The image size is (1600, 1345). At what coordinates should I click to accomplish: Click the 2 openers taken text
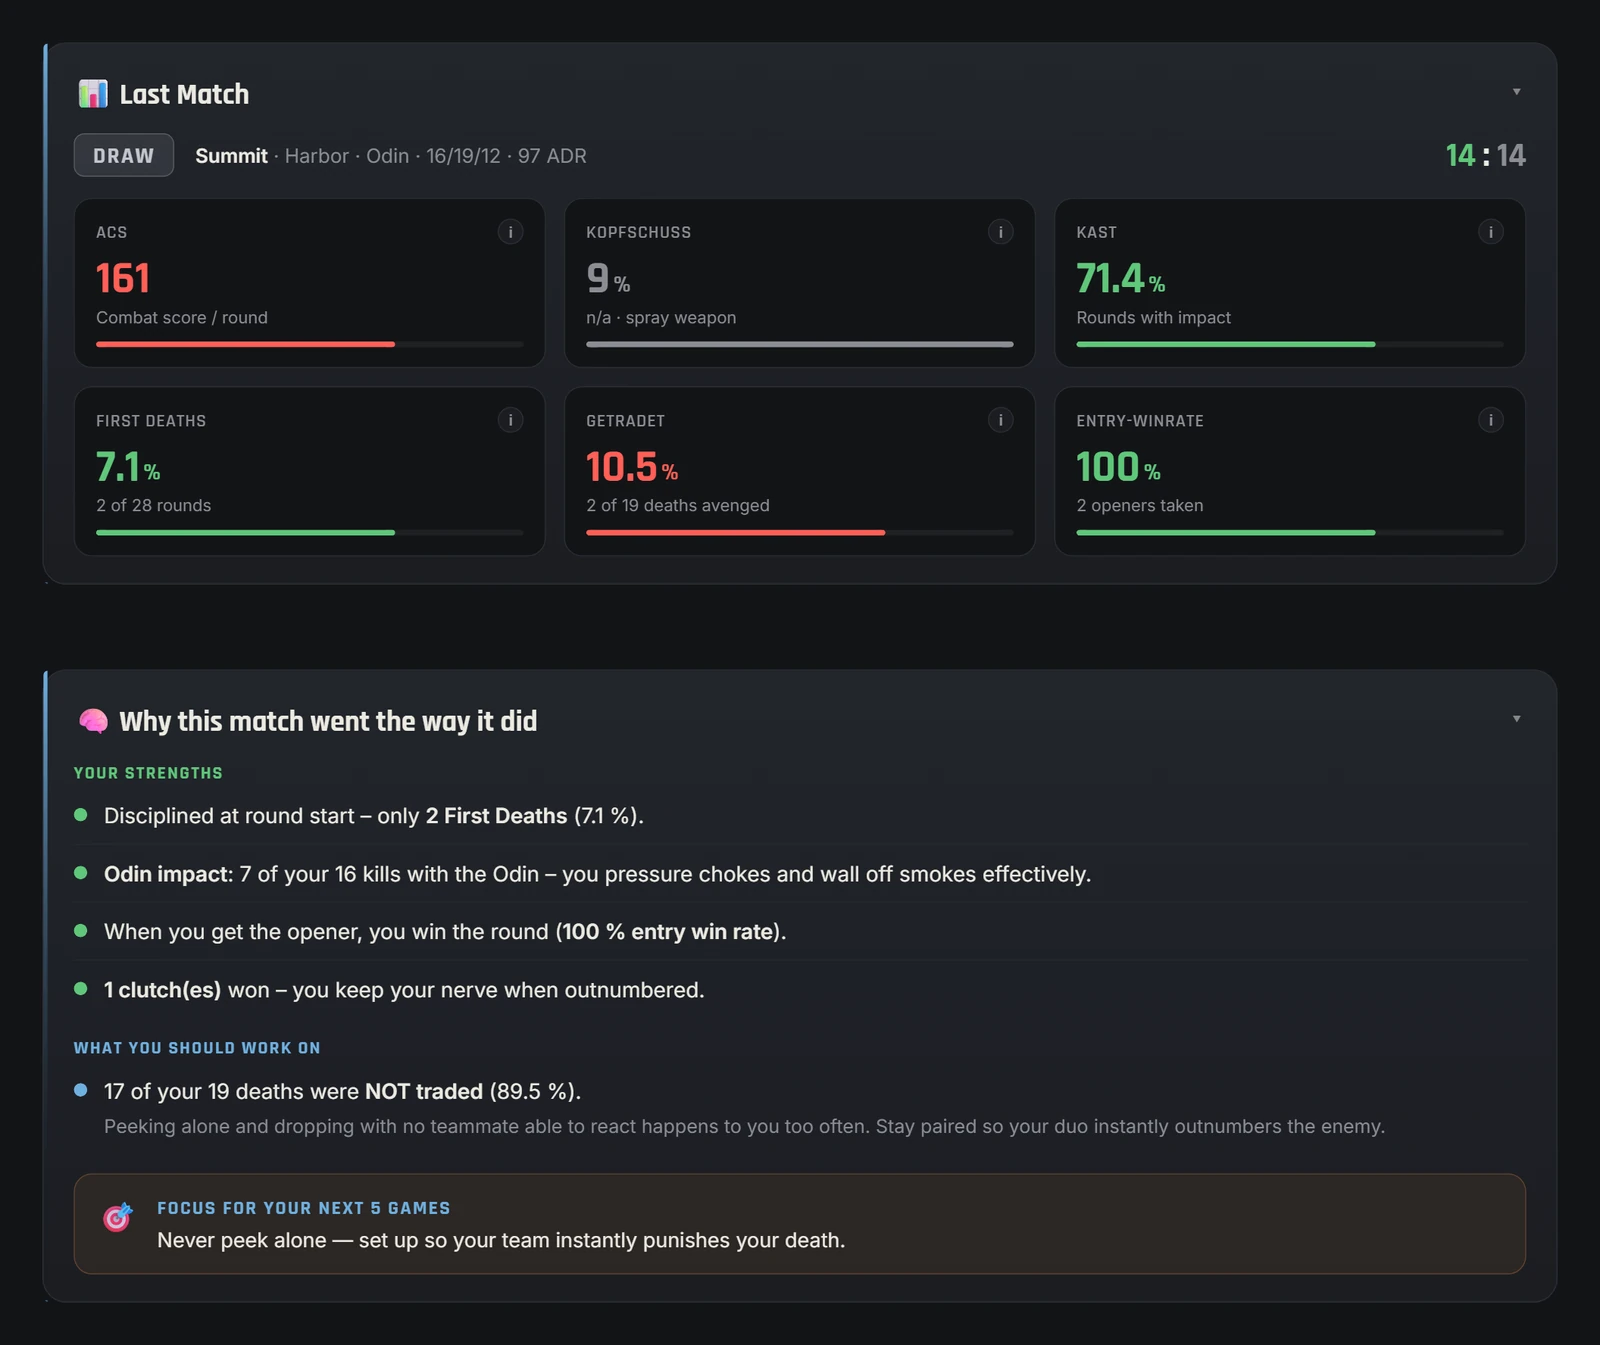pyautogui.click(x=1140, y=506)
